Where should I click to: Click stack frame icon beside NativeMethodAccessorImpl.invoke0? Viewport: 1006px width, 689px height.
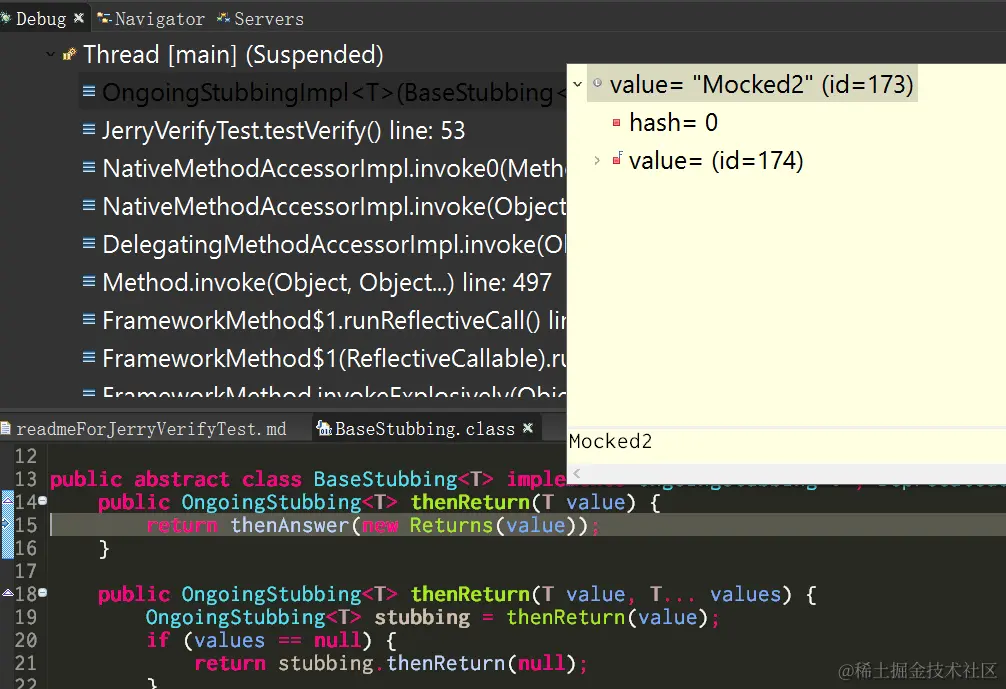[89, 167]
